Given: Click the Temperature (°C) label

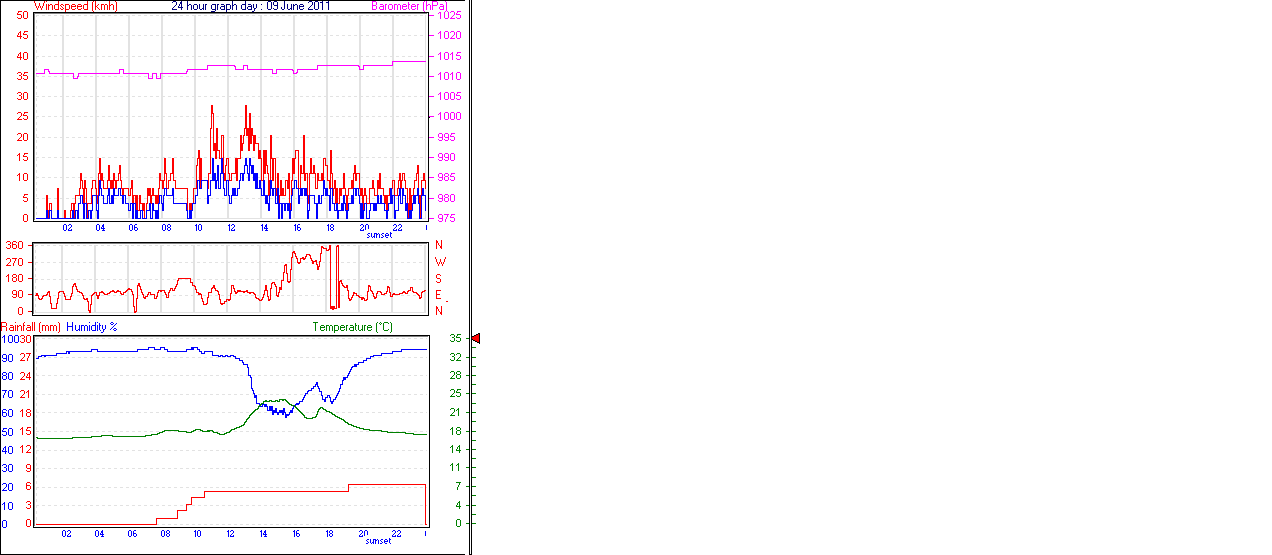Looking at the screenshot, I should 352,327.
